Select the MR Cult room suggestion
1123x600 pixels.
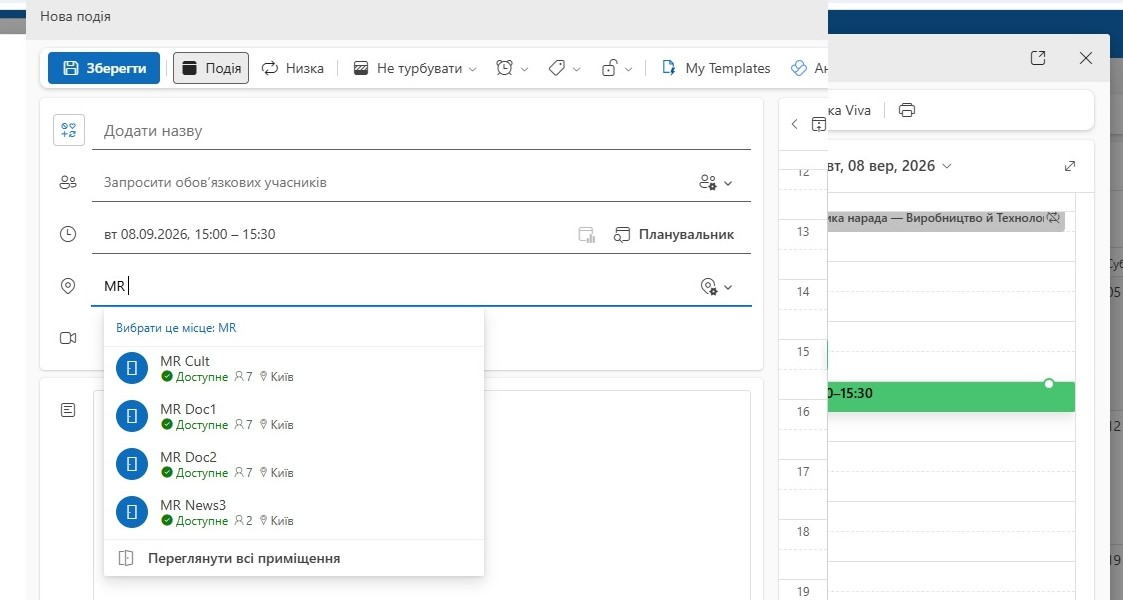click(x=294, y=369)
